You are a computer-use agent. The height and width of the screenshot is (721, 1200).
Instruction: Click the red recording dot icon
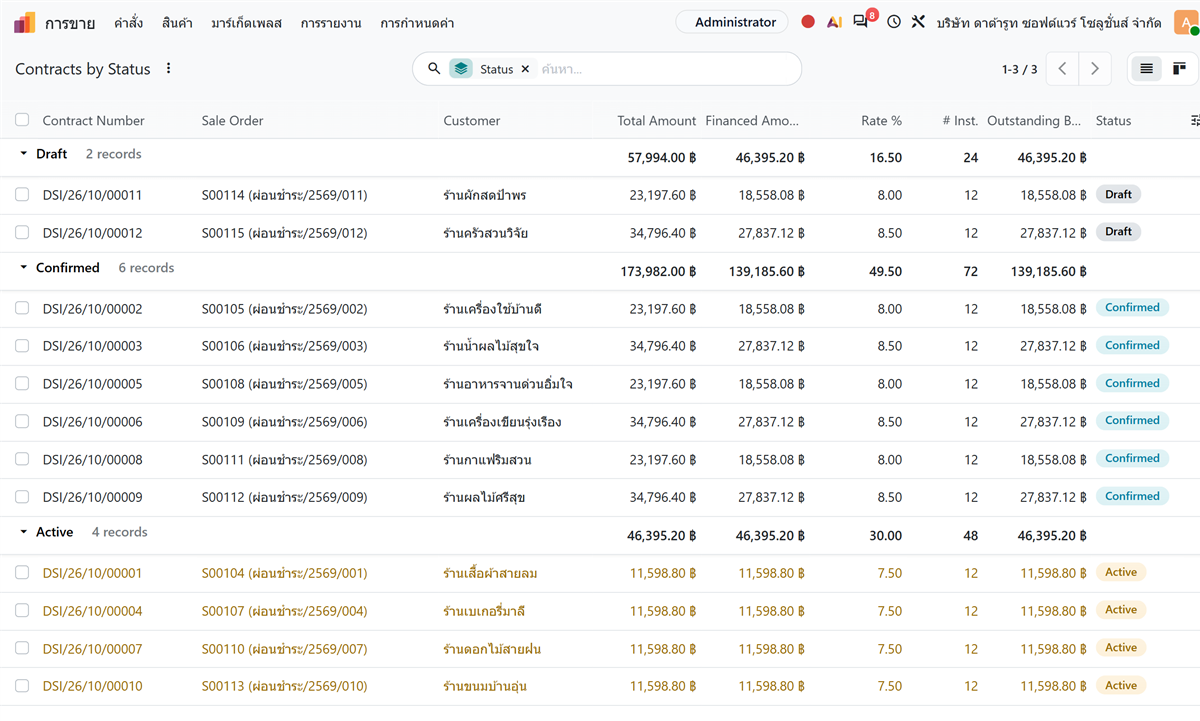(808, 22)
